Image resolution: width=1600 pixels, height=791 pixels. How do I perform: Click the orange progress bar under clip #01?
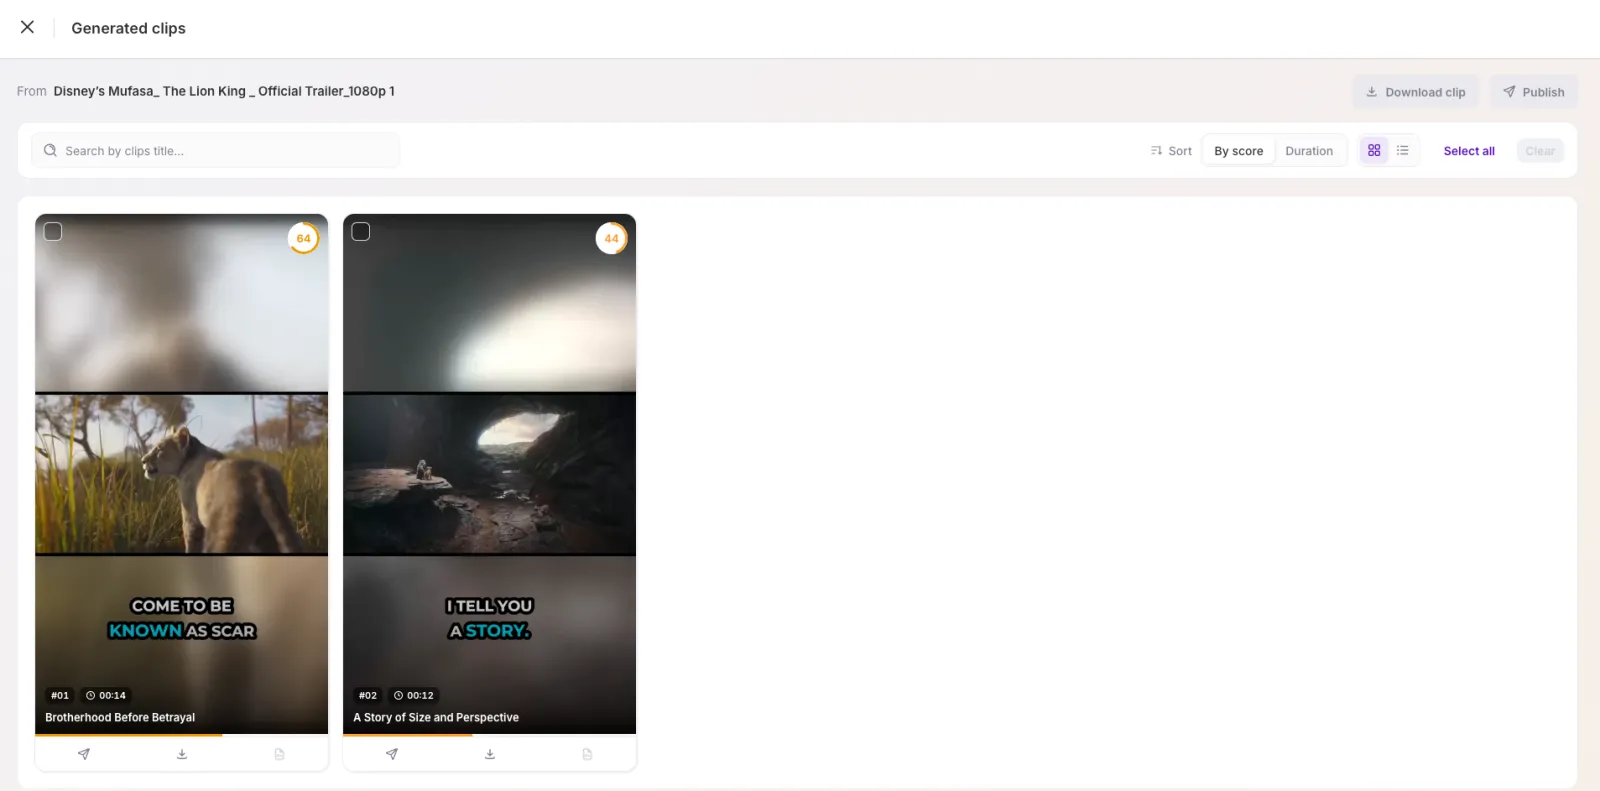pyautogui.click(x=129, y=735)
